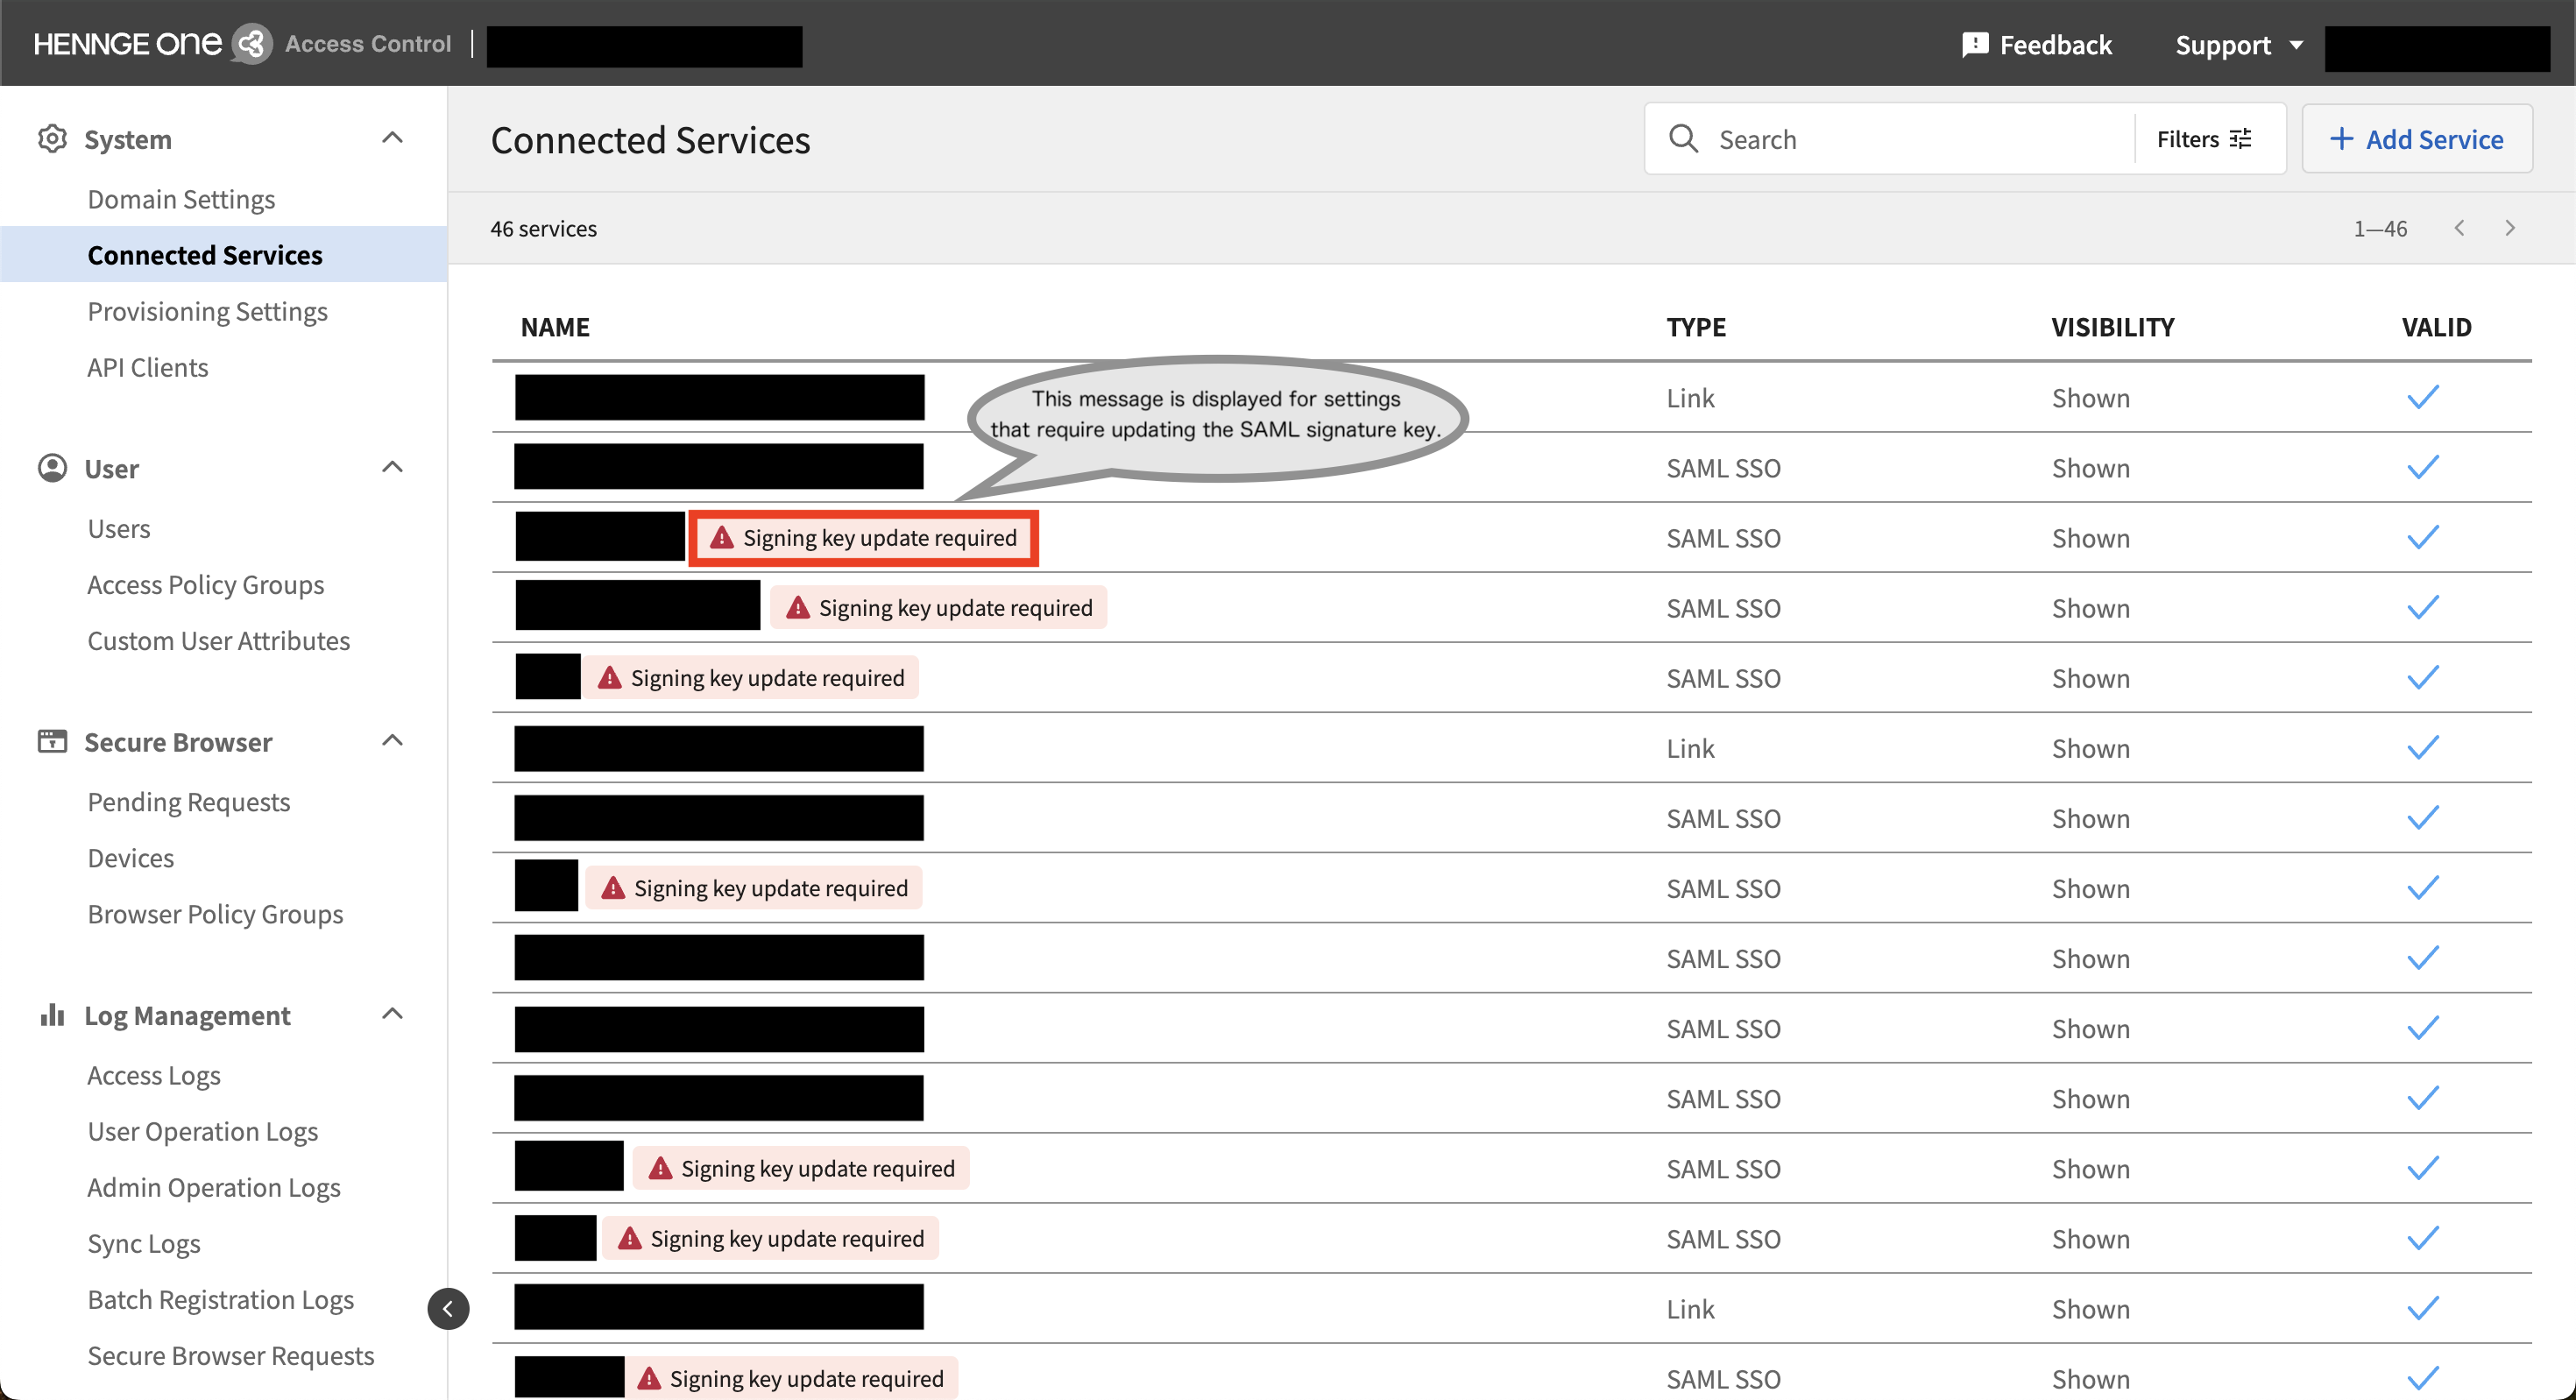Click the 1—46 pagination range text
The image size is (2576, 1400).
2380,228
